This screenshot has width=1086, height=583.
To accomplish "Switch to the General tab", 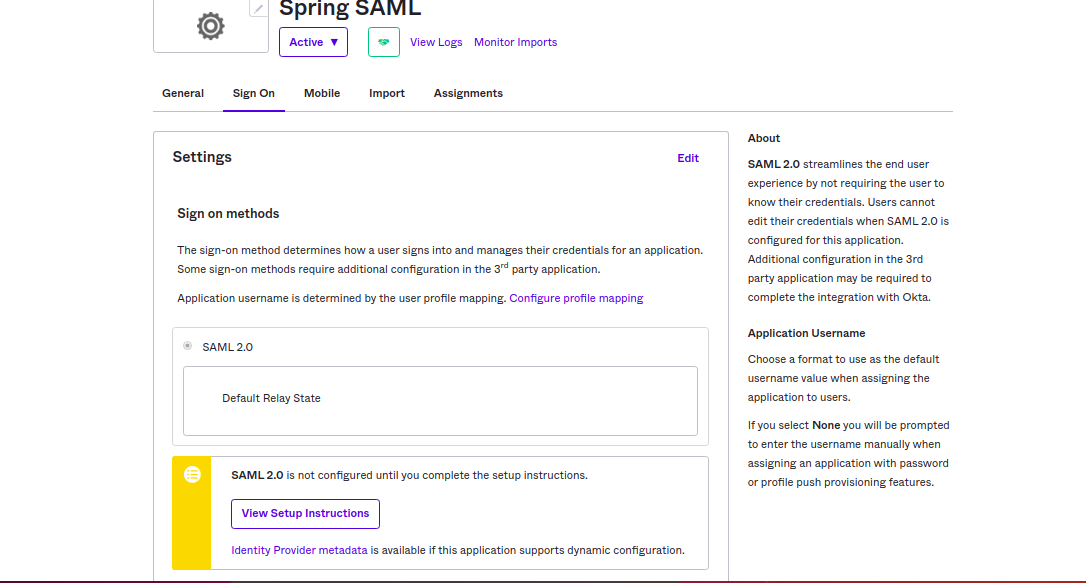I will point(183,93).
